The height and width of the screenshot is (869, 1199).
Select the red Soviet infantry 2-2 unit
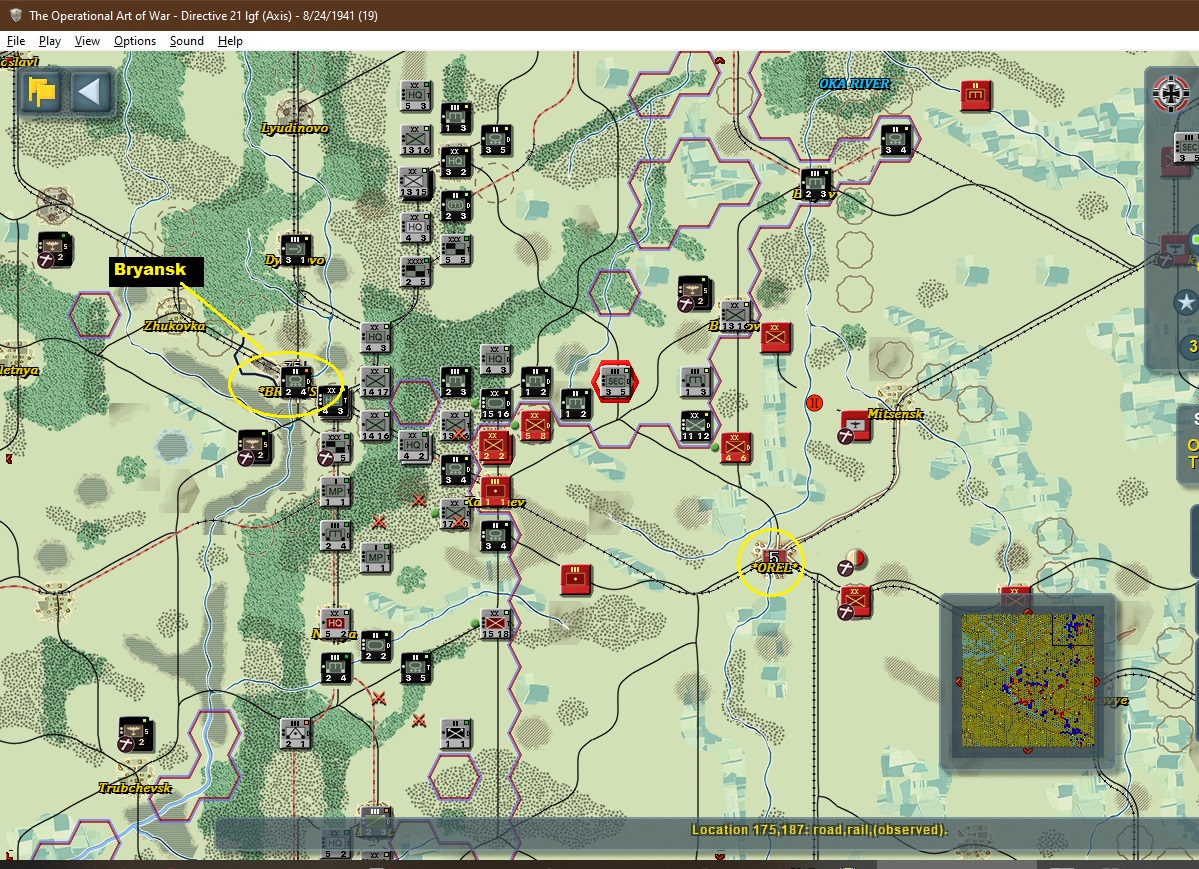click(494, 447)
